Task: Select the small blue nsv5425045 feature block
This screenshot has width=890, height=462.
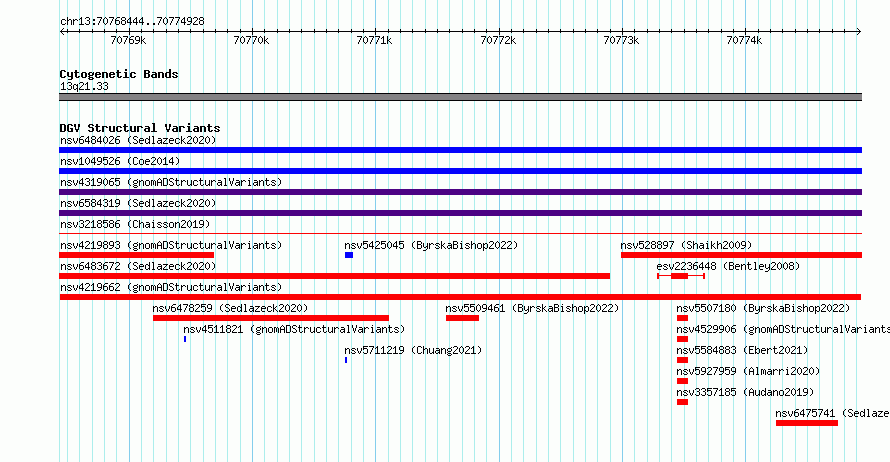Action: [349, 255]
